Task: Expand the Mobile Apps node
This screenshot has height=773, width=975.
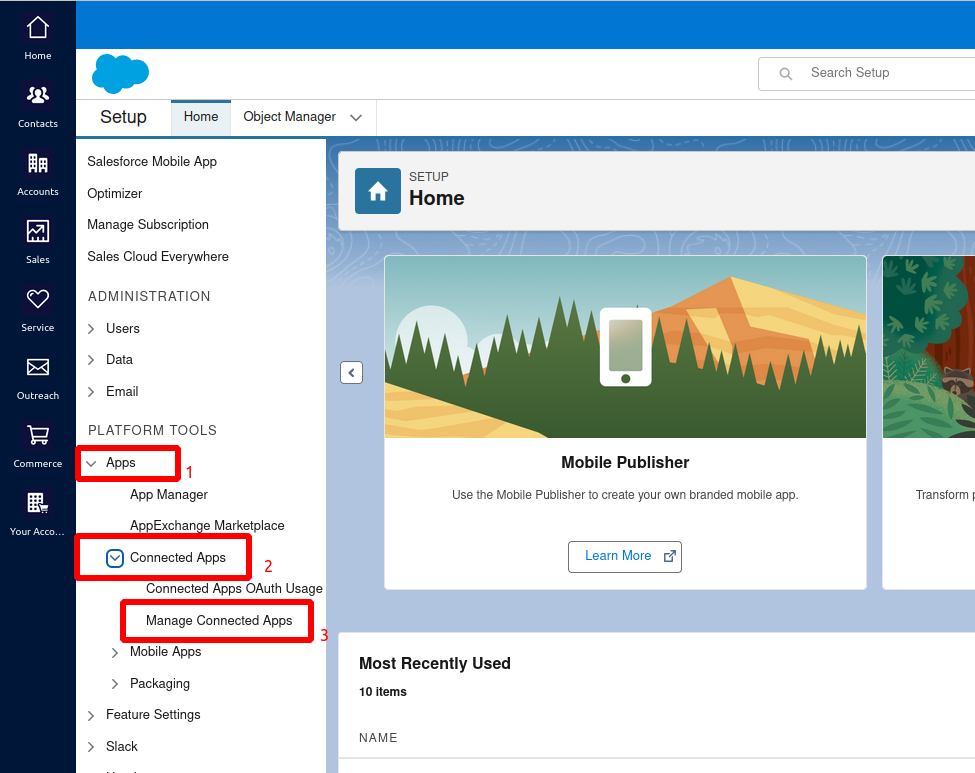Action: tap(115, 652)
